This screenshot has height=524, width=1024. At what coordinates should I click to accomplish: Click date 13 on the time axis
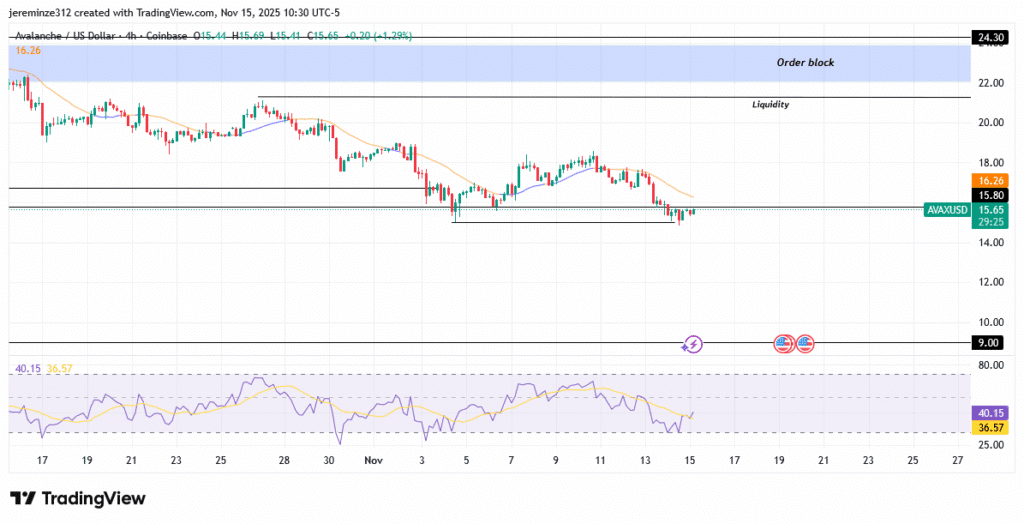click(x=645, y=461)
